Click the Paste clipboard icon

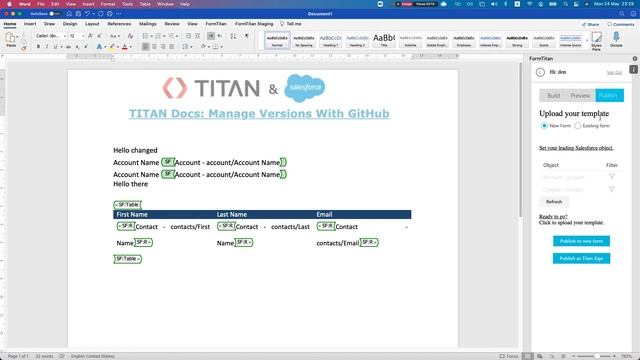point(10,38)
